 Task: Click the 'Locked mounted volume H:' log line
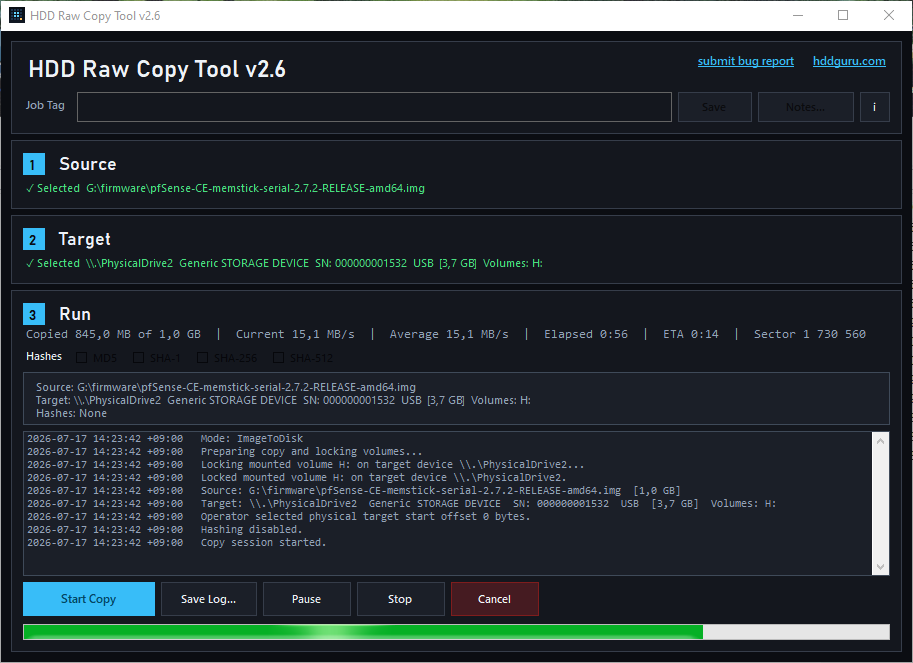tap(384, 477)
